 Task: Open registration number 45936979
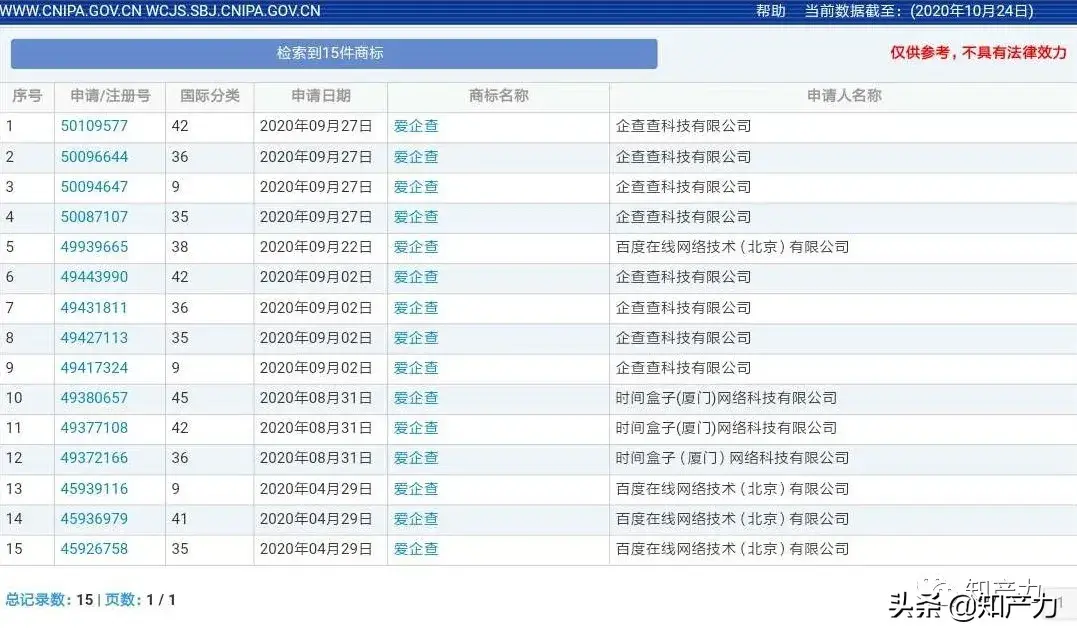point(94,519)
